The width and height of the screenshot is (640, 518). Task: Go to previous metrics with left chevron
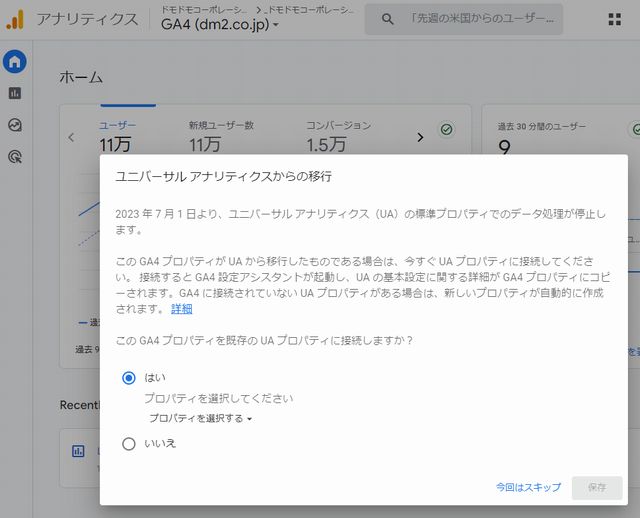71,138
